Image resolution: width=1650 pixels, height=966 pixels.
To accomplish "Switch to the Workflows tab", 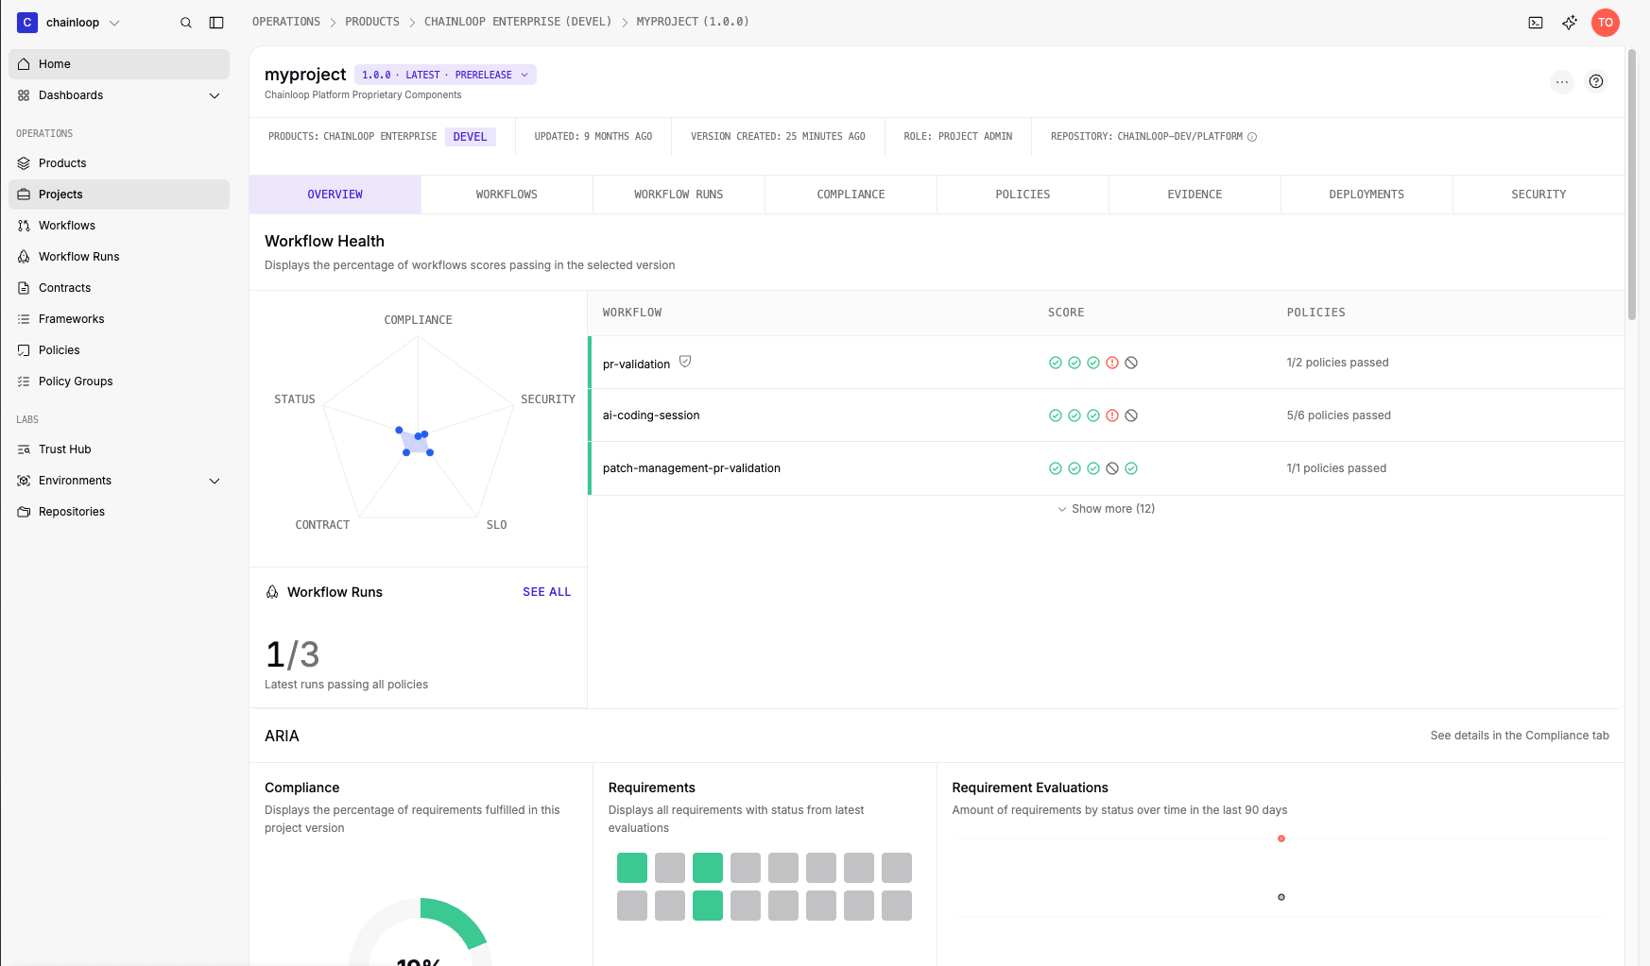I will coord(506,194).
